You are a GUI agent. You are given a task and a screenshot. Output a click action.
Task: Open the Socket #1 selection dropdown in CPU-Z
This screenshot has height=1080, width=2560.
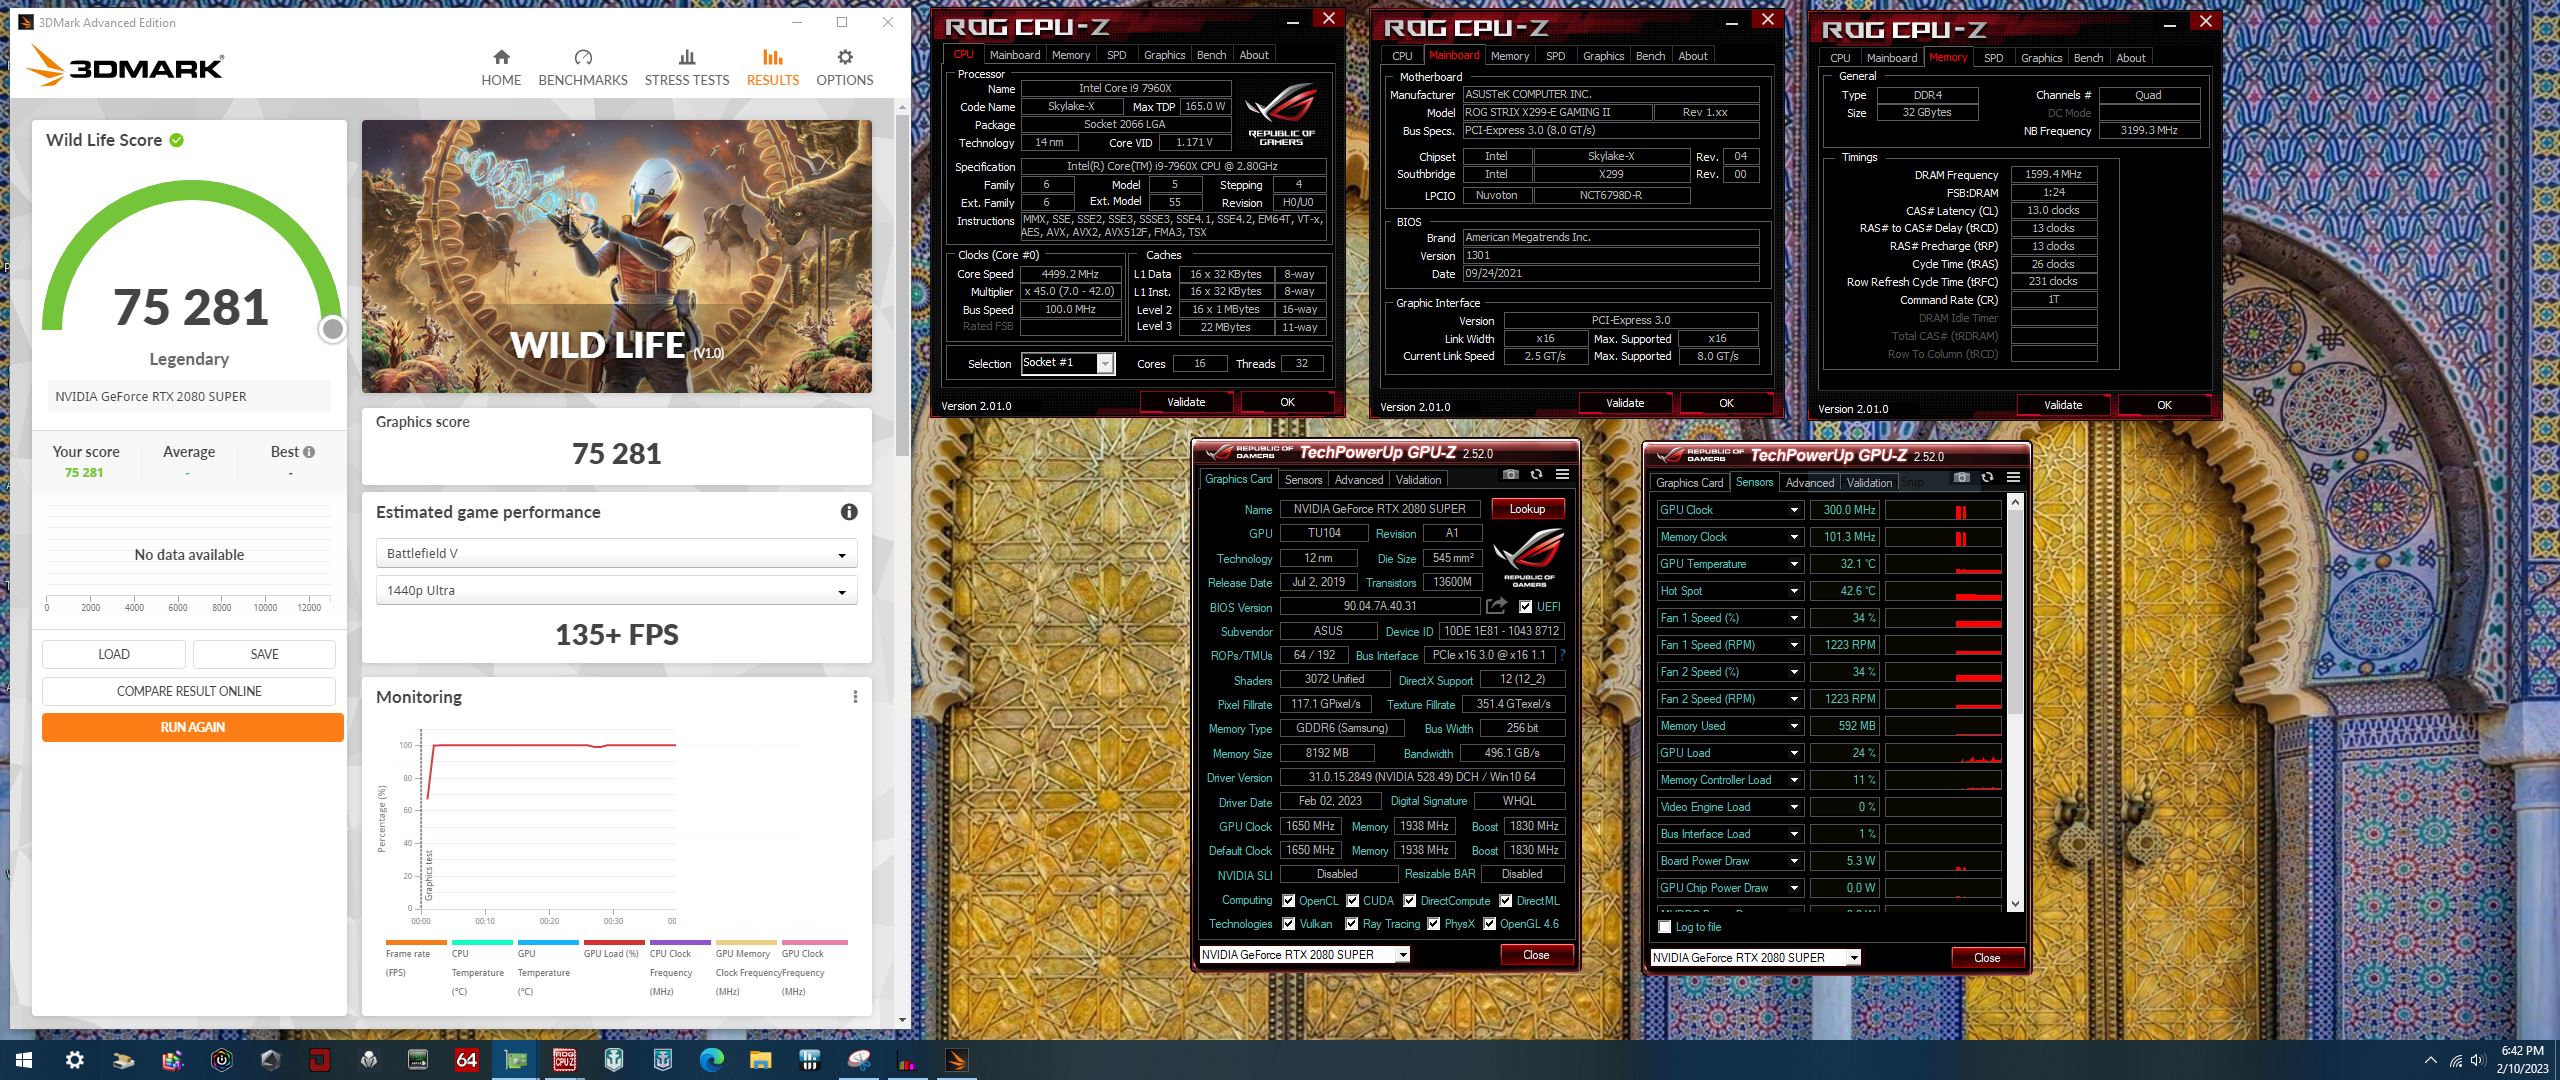[x=1068, y=363]
